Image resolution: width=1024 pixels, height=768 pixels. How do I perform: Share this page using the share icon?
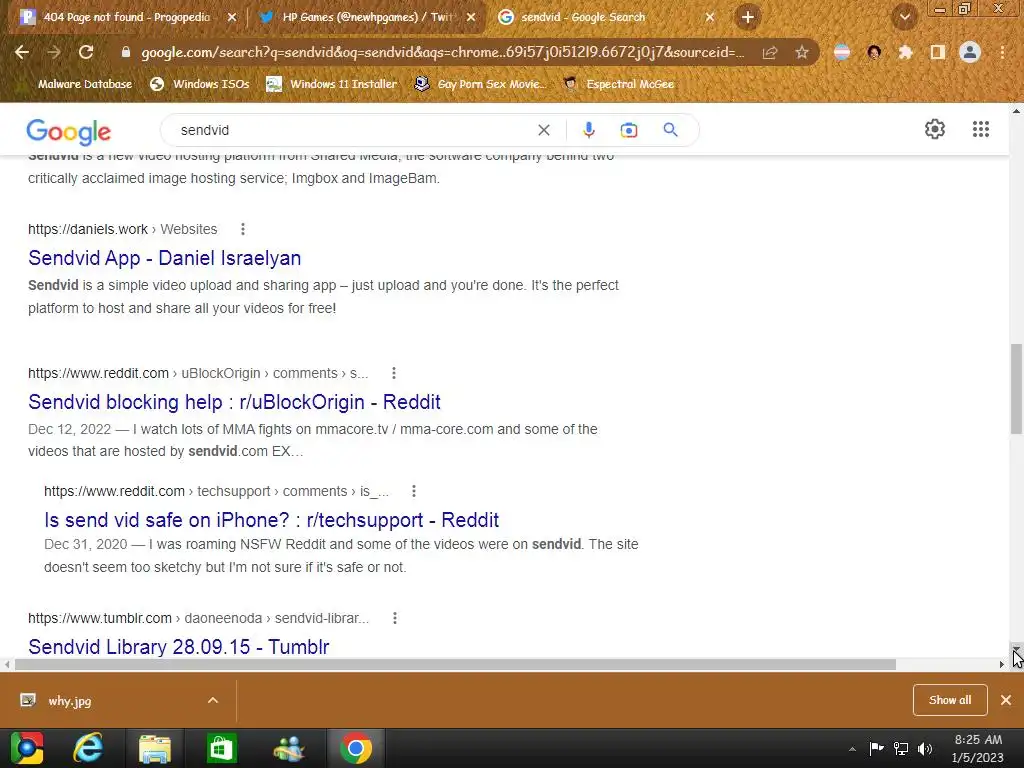[x=770, y=52]
